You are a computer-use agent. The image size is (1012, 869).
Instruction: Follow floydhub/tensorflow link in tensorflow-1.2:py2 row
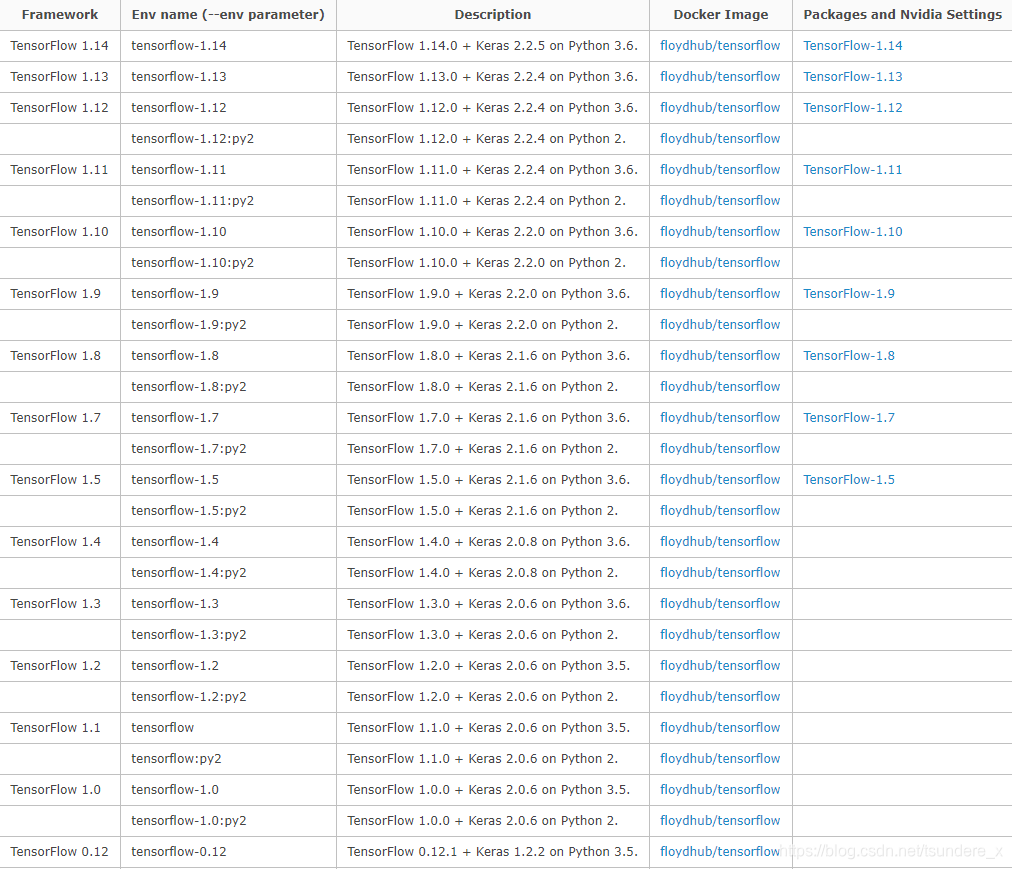pos(720,697)
